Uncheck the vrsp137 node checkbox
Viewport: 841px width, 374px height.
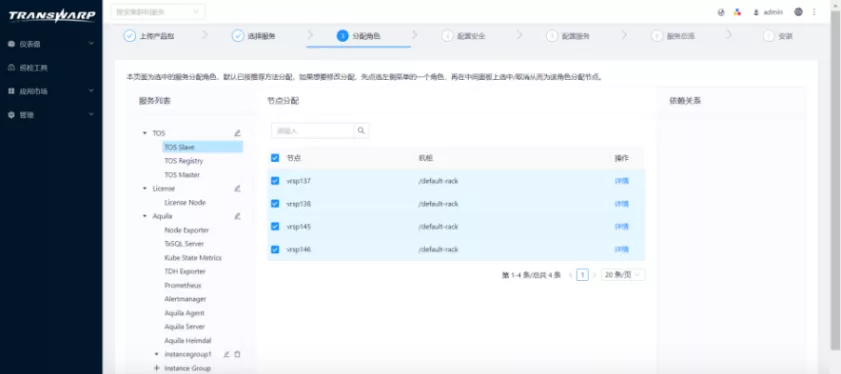[275, 181]
